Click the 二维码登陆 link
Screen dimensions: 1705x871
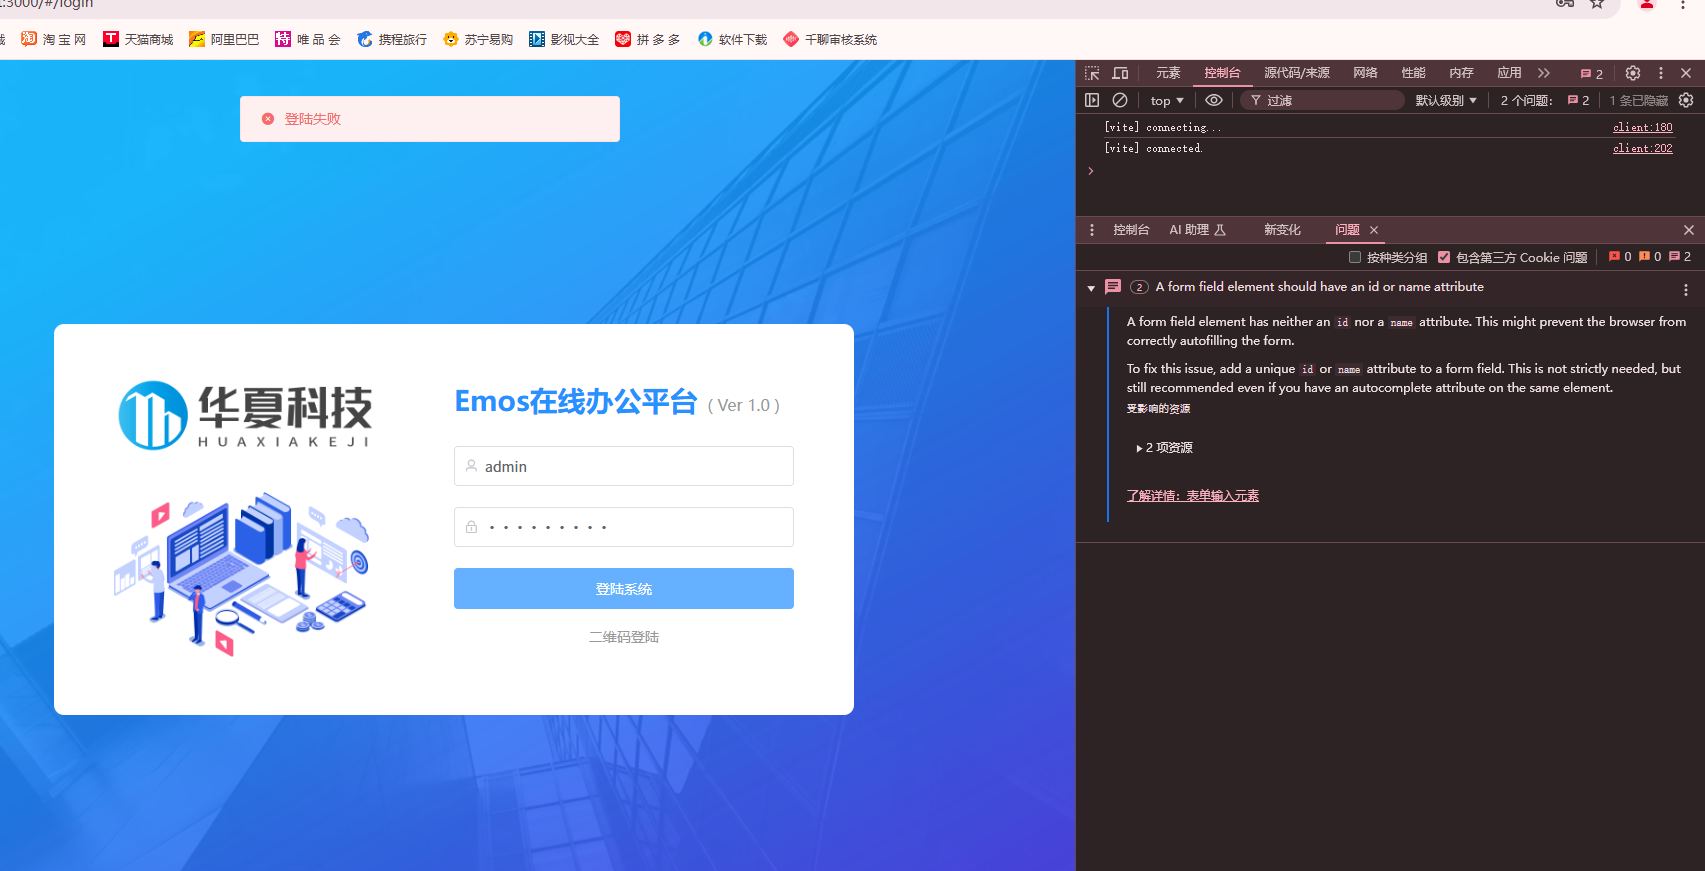pyautogui.click(x=624, y=637)
